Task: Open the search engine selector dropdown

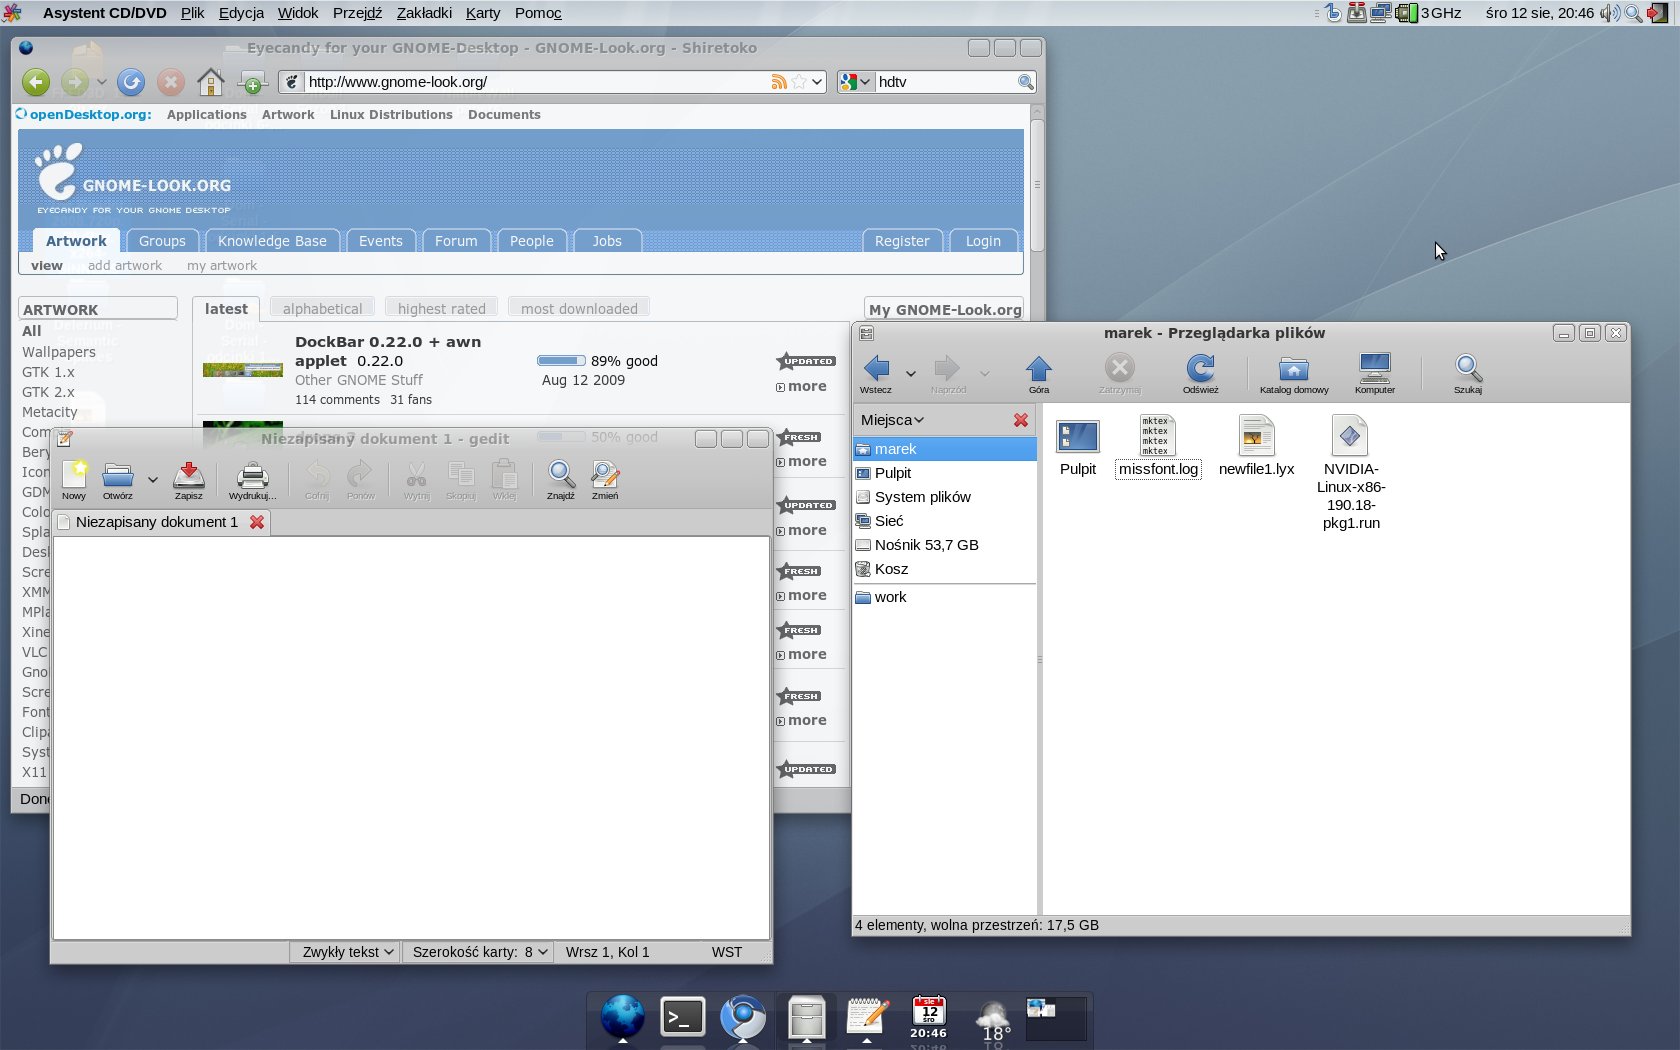Action: coord(855,82)
